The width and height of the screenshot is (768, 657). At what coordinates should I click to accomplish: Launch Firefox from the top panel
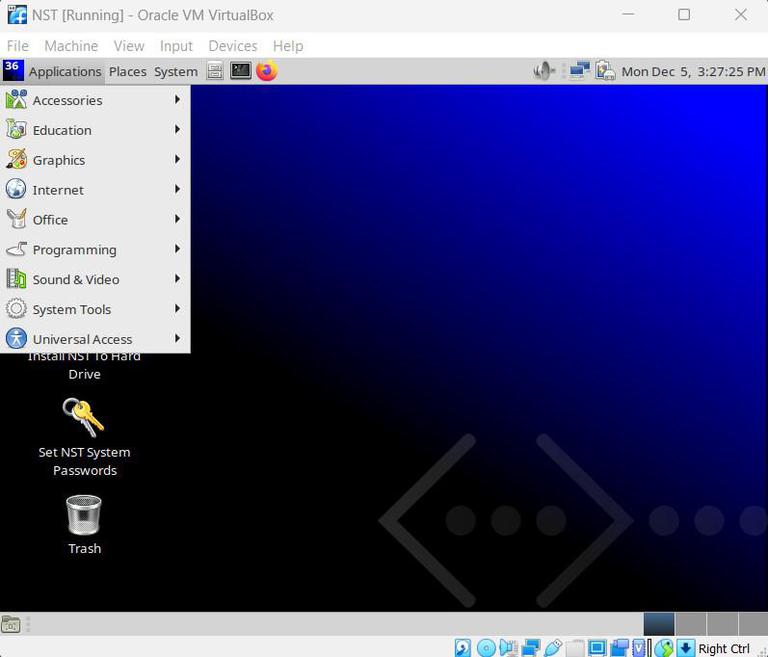tap(267, 71)
